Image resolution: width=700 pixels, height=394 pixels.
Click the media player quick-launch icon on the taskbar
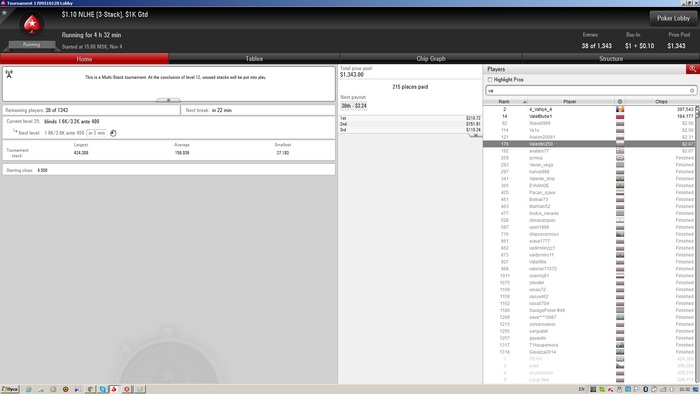[78, 390]
